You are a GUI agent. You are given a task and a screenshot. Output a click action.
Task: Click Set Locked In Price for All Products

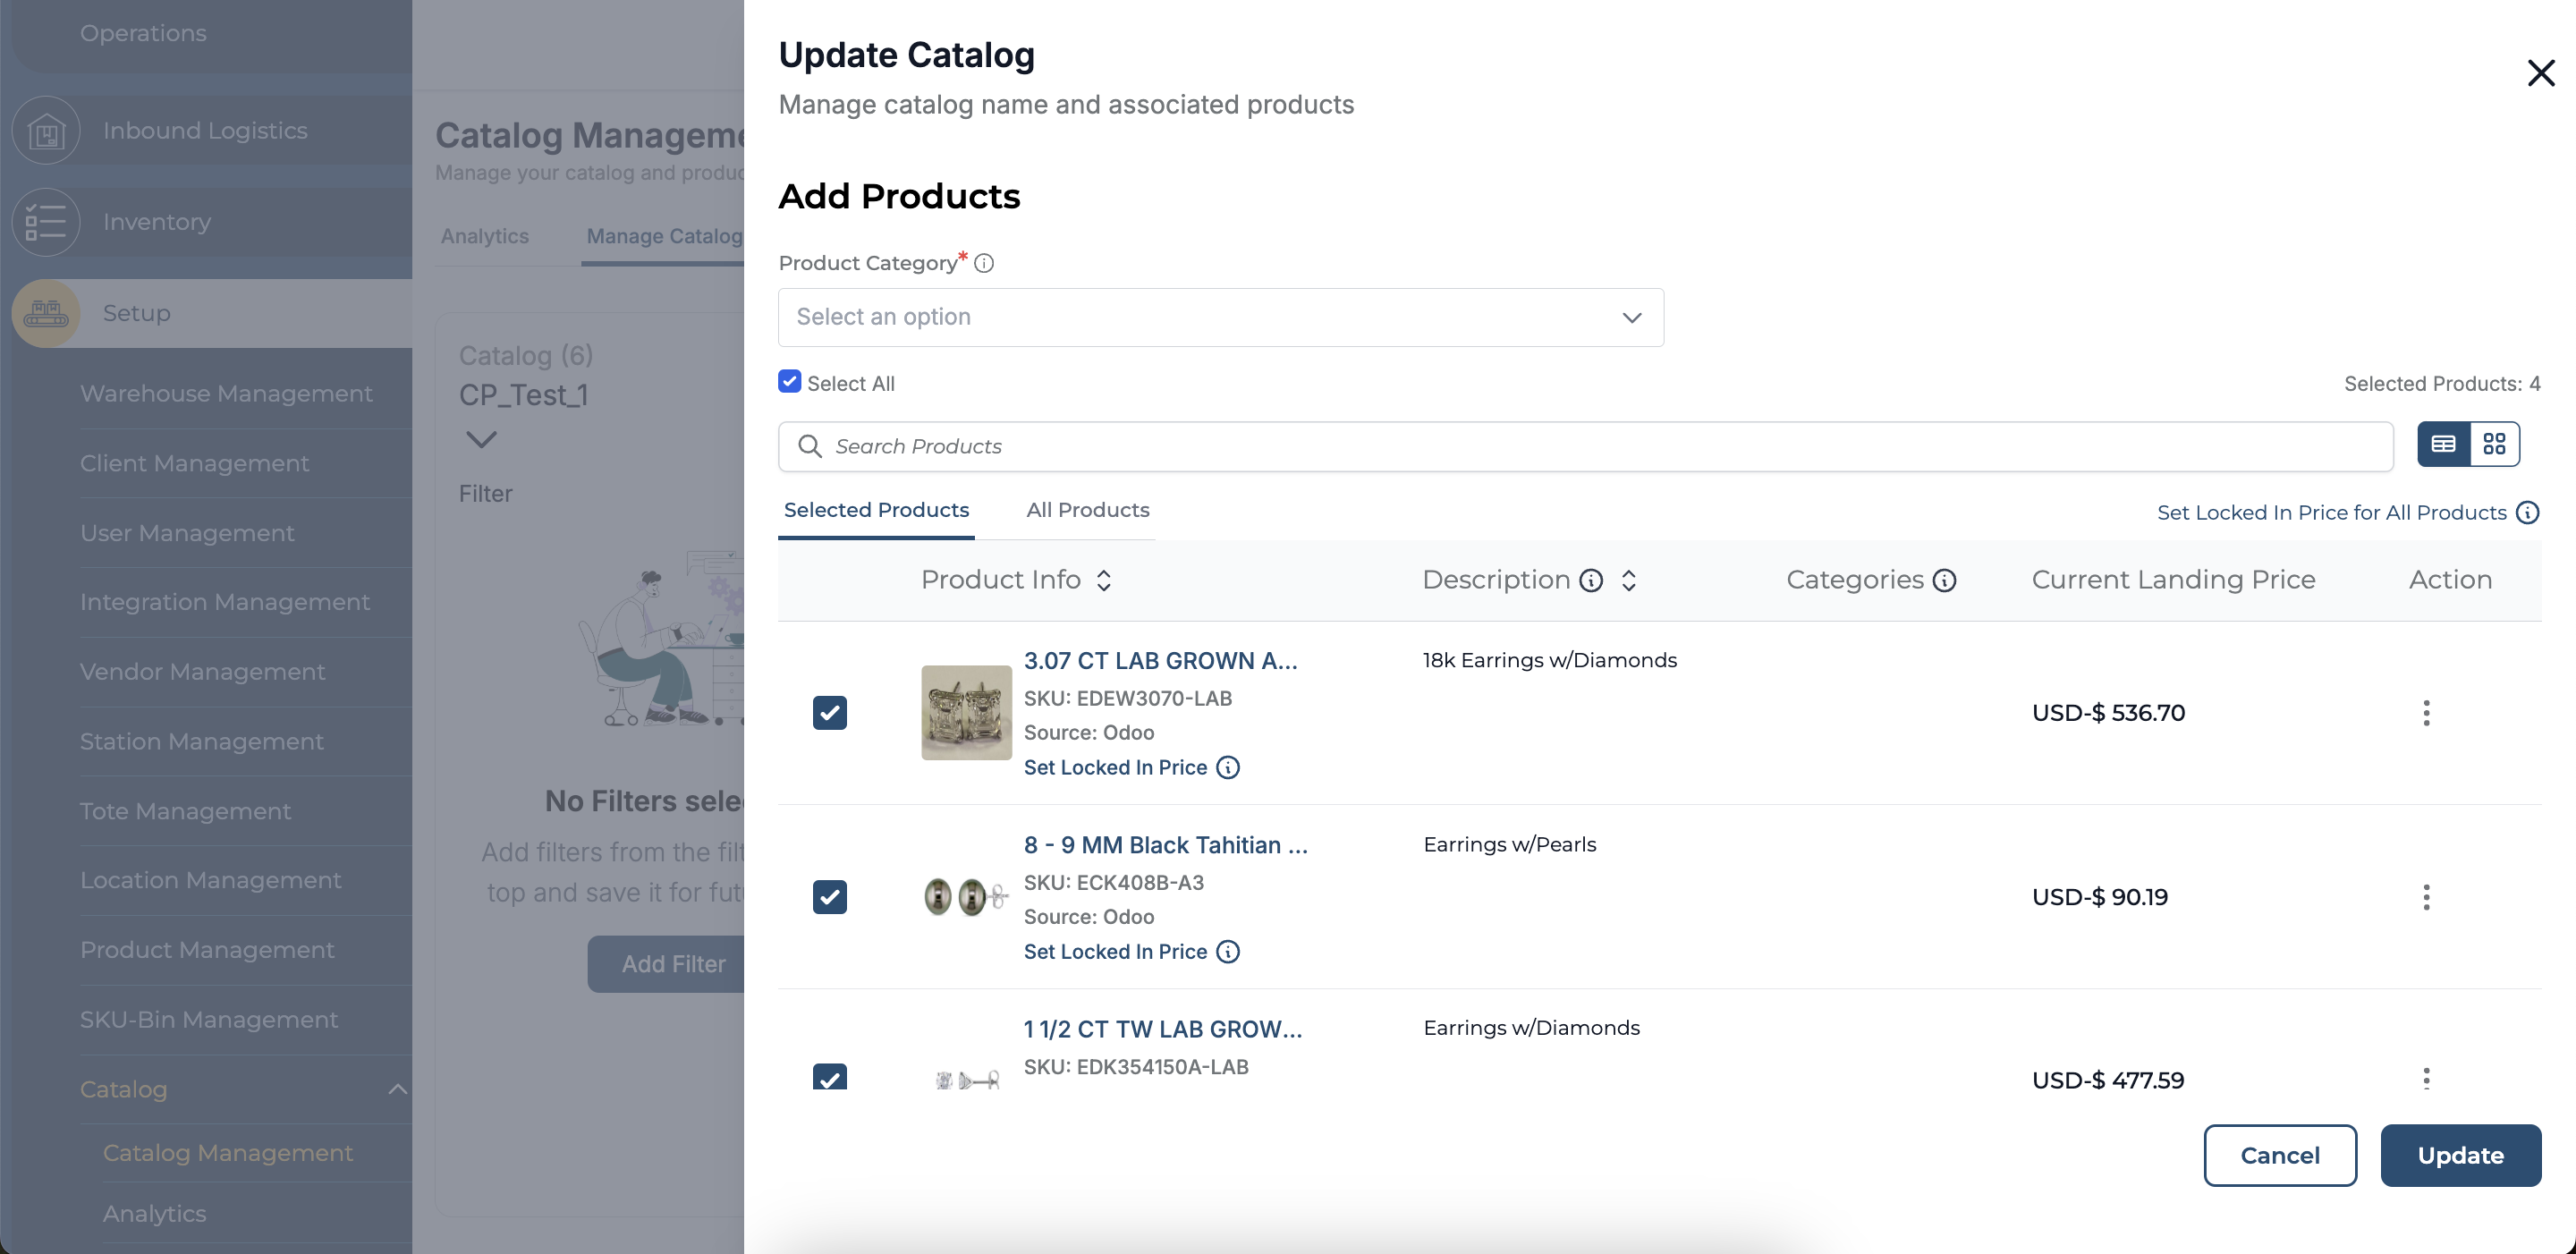(x=2331, y=513)
